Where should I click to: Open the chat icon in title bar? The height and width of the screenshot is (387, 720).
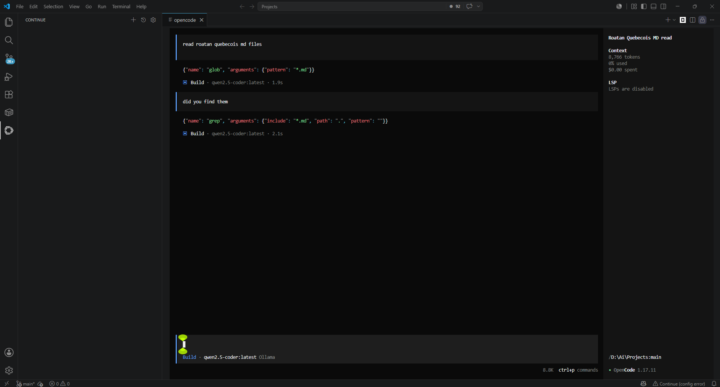[x=469, y=6]
